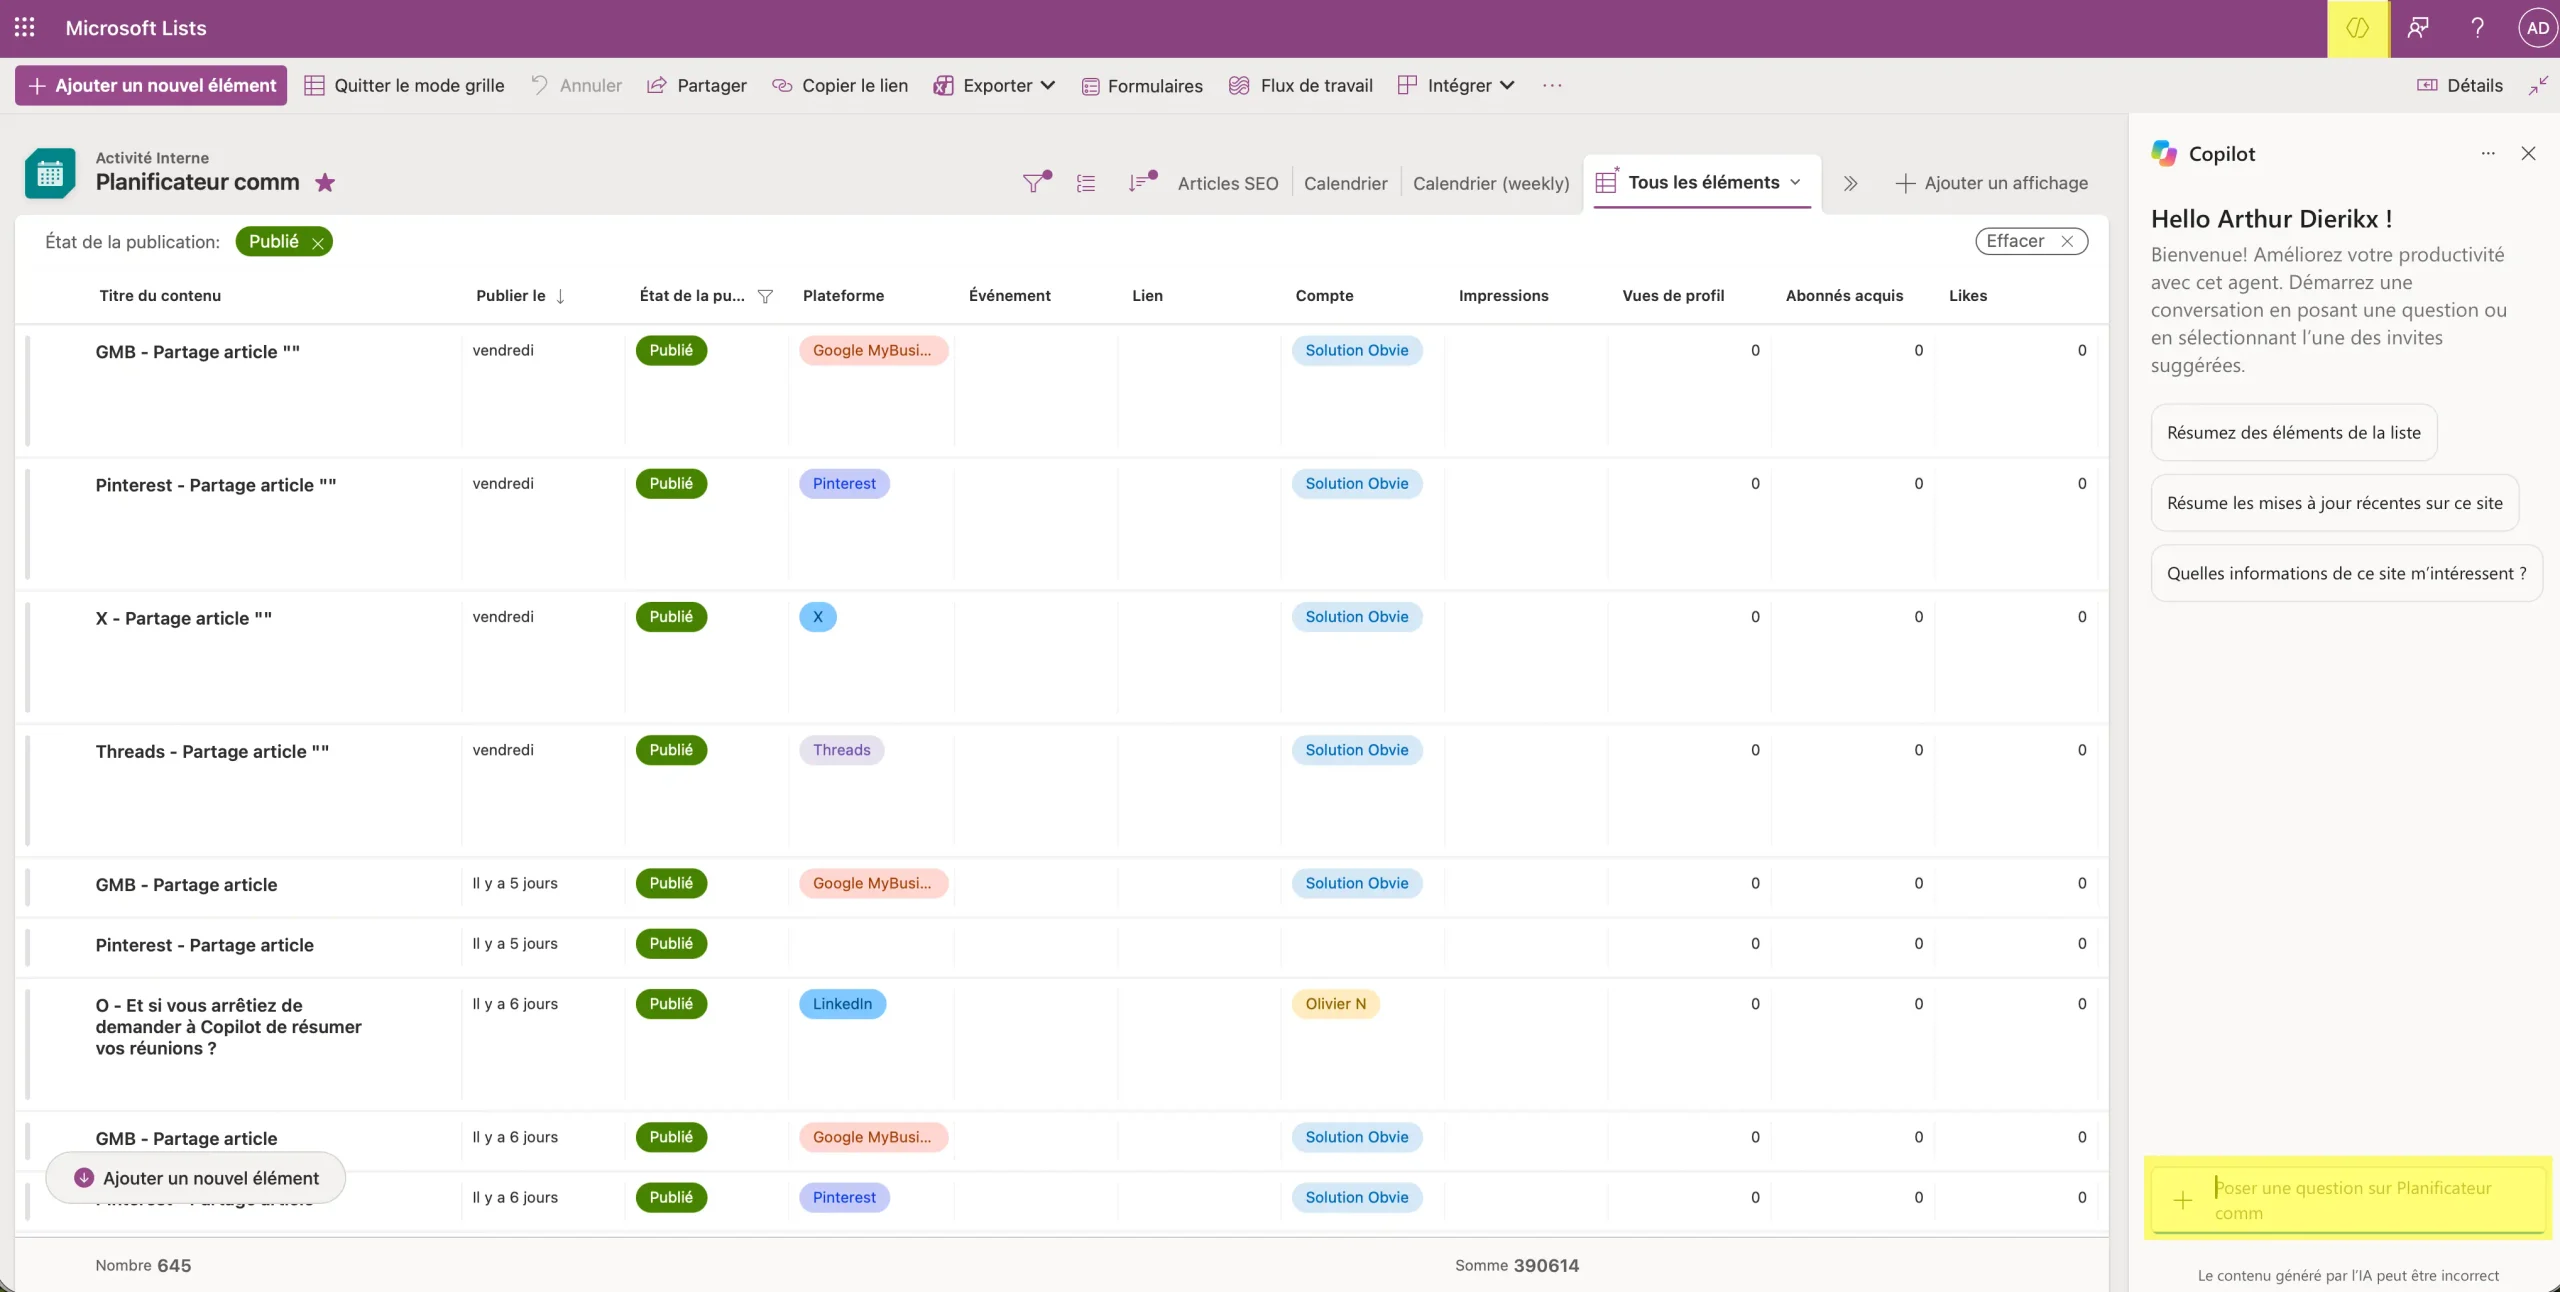Switch to the Articles SEO view
The image size is (2560, 1292).
click(x=1227, y=183)
